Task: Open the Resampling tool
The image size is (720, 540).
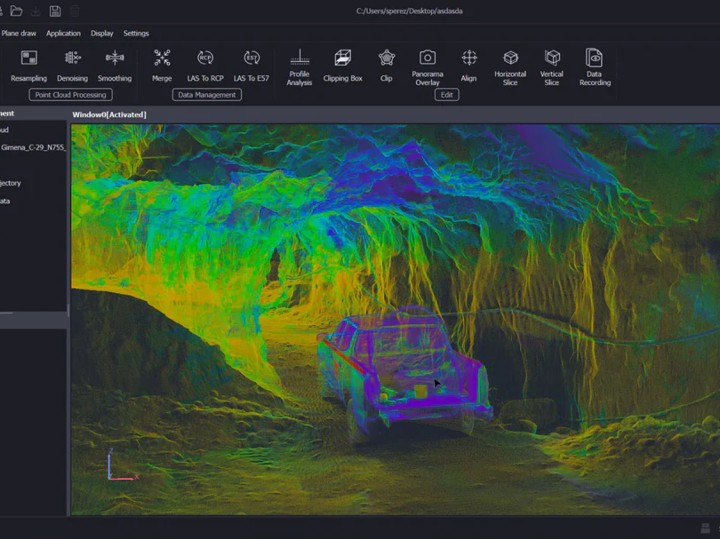Action: 28,66
